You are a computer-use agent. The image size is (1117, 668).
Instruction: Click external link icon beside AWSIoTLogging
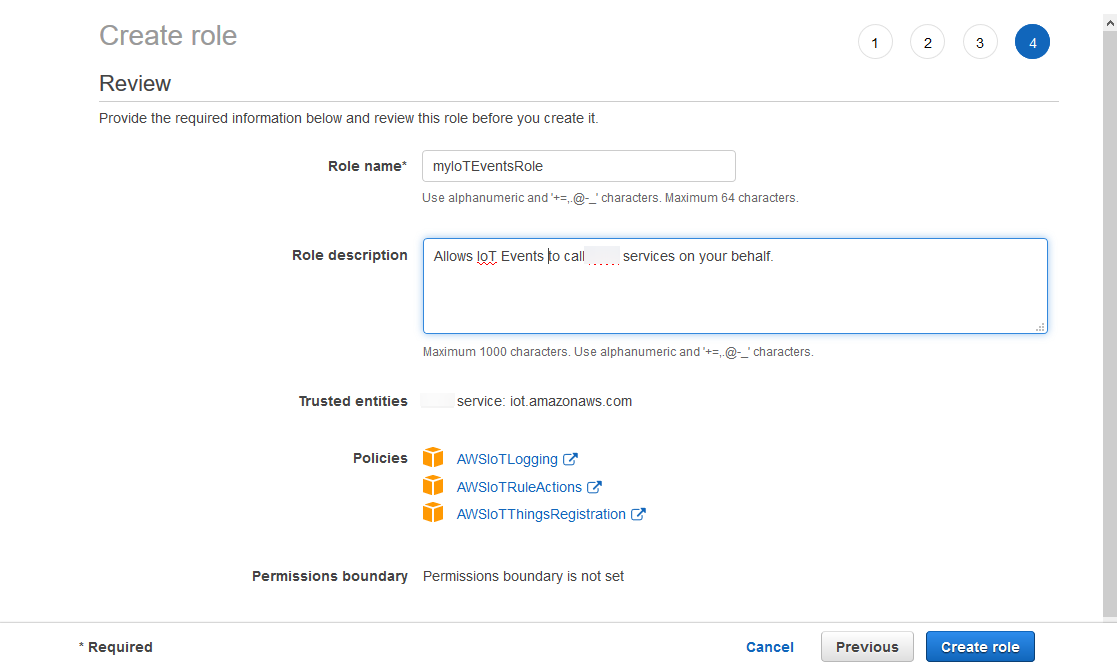pyautogui.click(x=570, y=459)
